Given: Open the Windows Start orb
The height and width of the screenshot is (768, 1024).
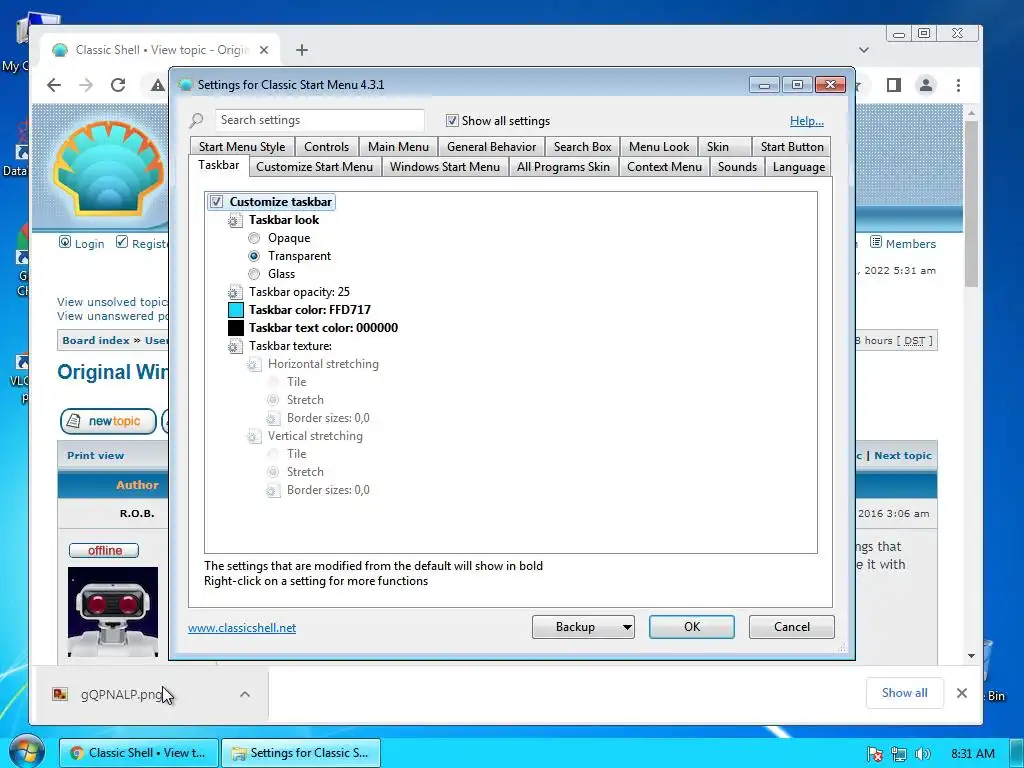Looking at the screenshot, I should pyautogui.click(x=26, y=751).
